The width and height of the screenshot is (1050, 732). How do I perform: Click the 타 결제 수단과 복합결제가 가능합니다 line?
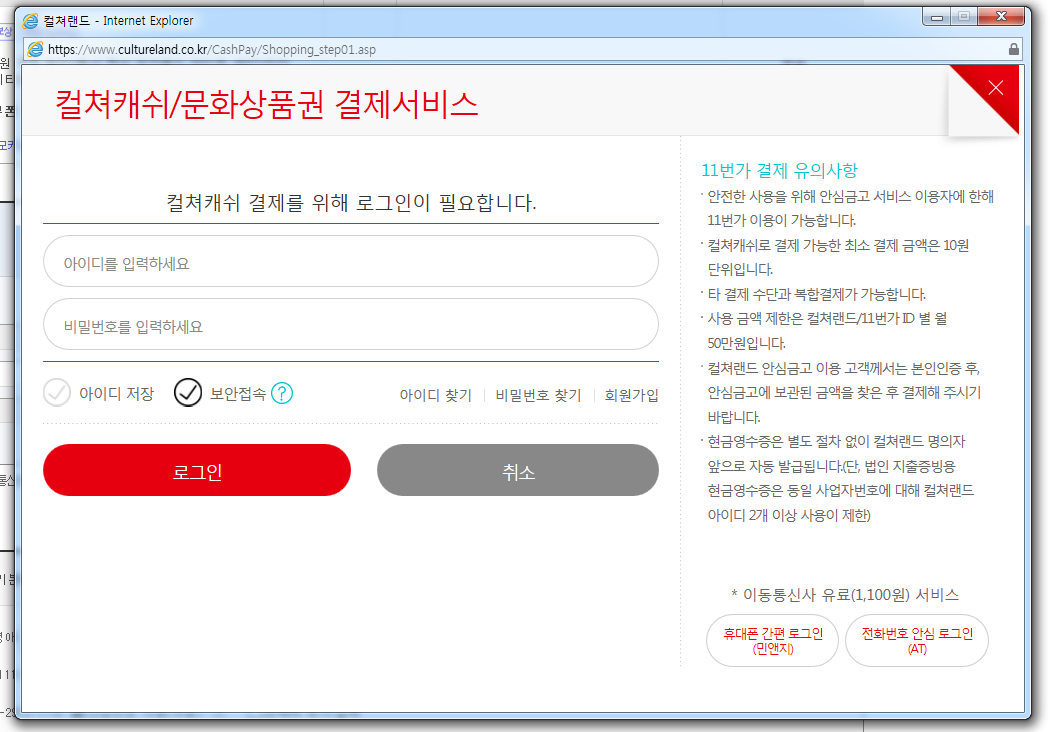[x=816, y=294]
